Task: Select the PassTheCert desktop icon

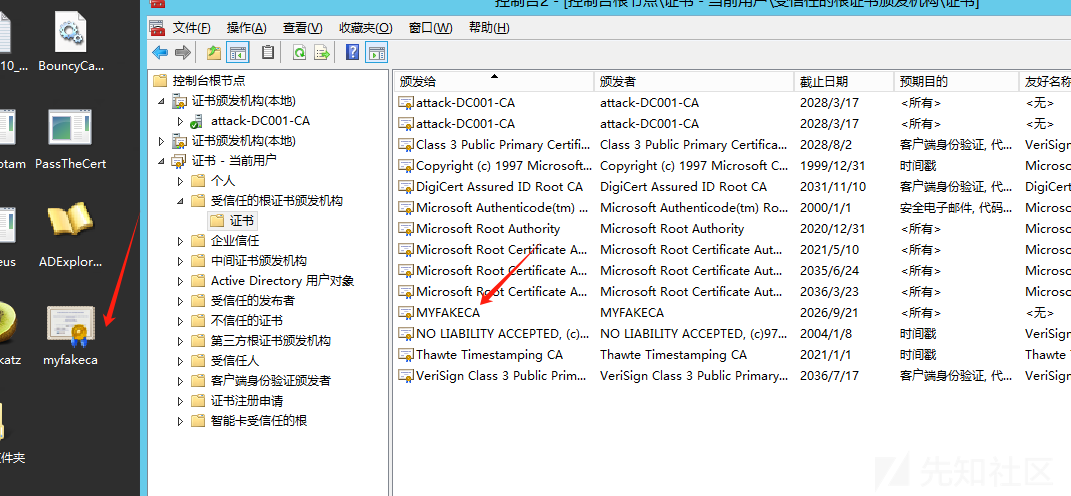Action: [x=70, y=139]
